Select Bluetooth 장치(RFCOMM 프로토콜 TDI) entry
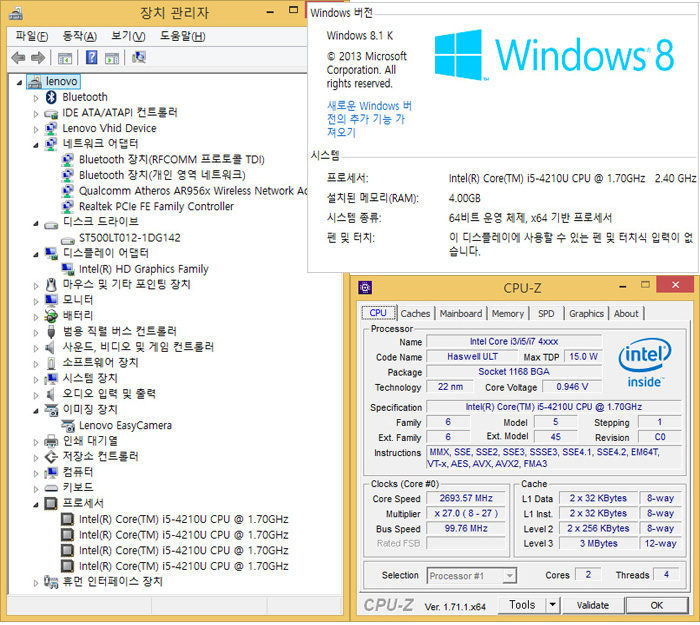 [172, 160]
